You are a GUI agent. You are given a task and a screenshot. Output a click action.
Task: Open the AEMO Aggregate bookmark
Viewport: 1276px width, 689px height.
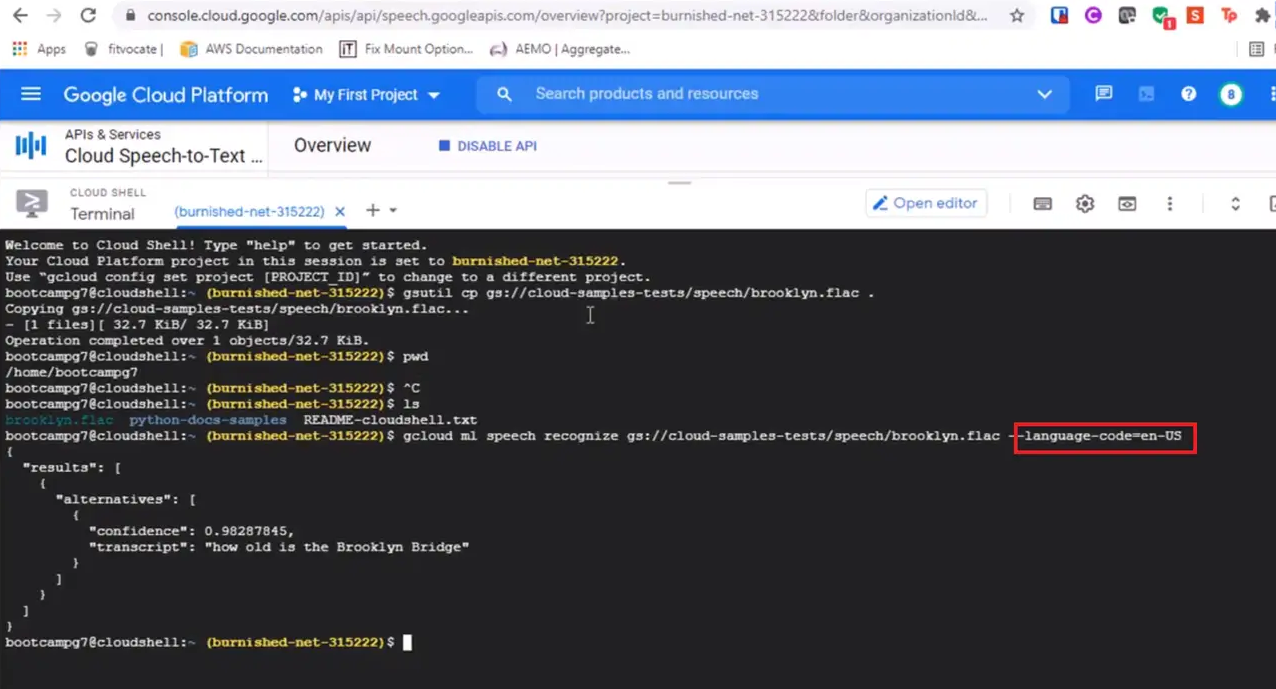(x=560, y=49)
